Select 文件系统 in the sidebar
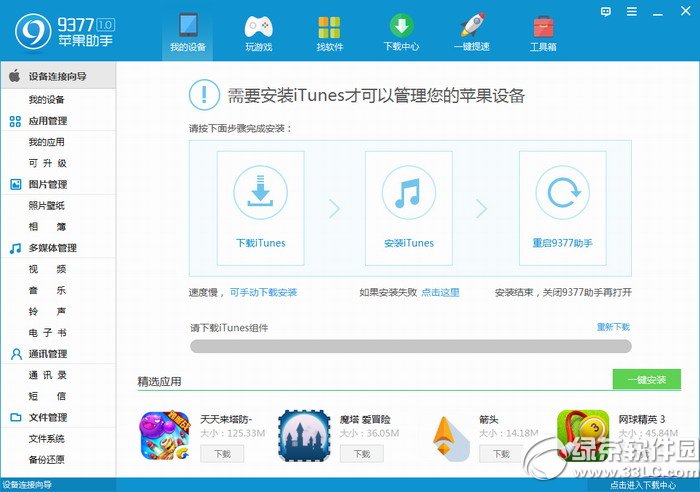The height and width of the screenshot is (492, 700). (46, 438)
